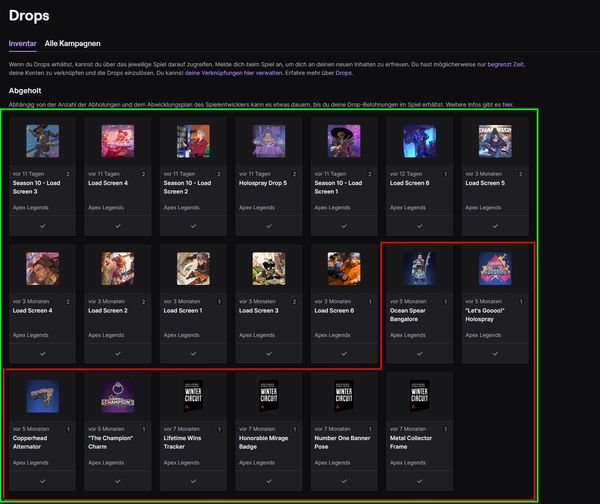Viewport: 600px width, 504px height.
Task: Select Season 10 - Load Screen 2 thumbnail
Action: pyautogui.click(x=193, y=141)
